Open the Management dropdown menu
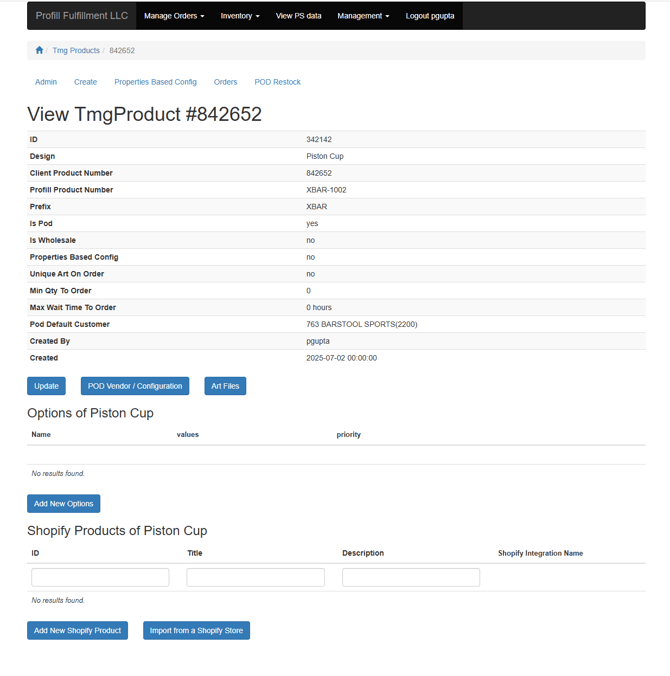The height and width of the screenshot is (676, 670). (363, 16)
